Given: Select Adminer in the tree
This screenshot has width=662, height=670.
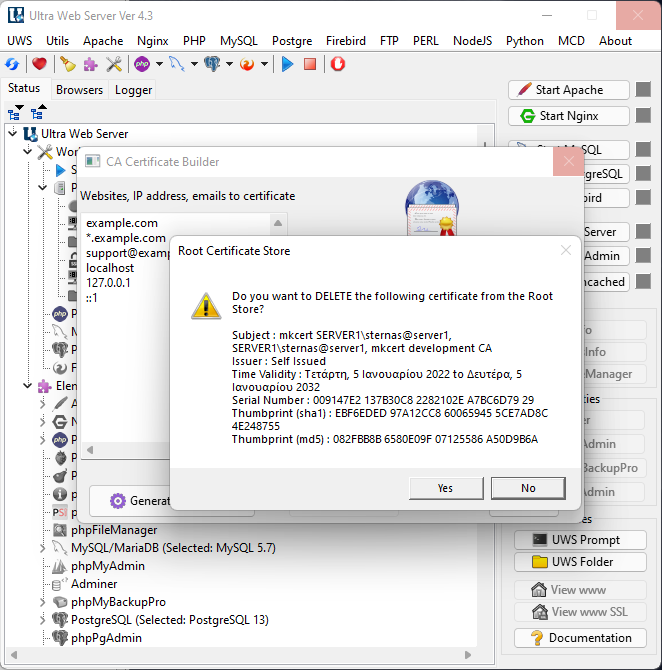Looking at the screenshot, I should click(x=94, y=584).
